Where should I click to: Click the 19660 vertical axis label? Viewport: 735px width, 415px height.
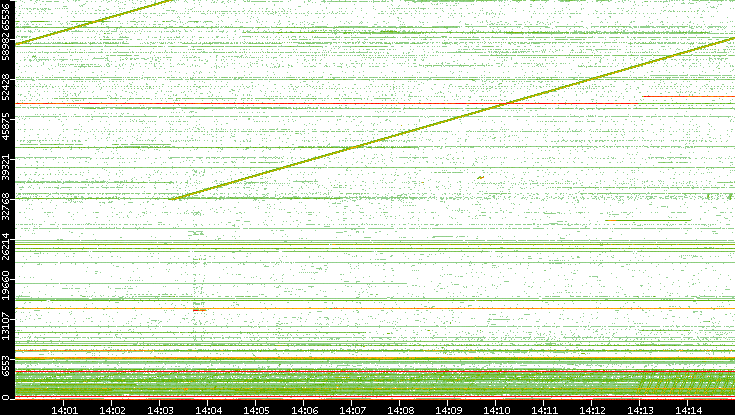[6, 287]
